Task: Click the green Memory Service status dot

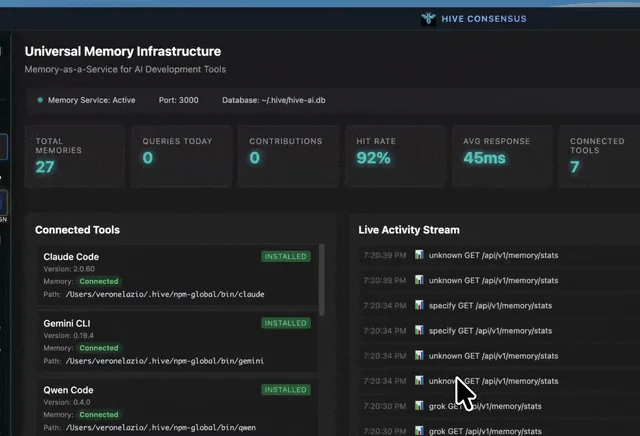Action: (40, 100)
